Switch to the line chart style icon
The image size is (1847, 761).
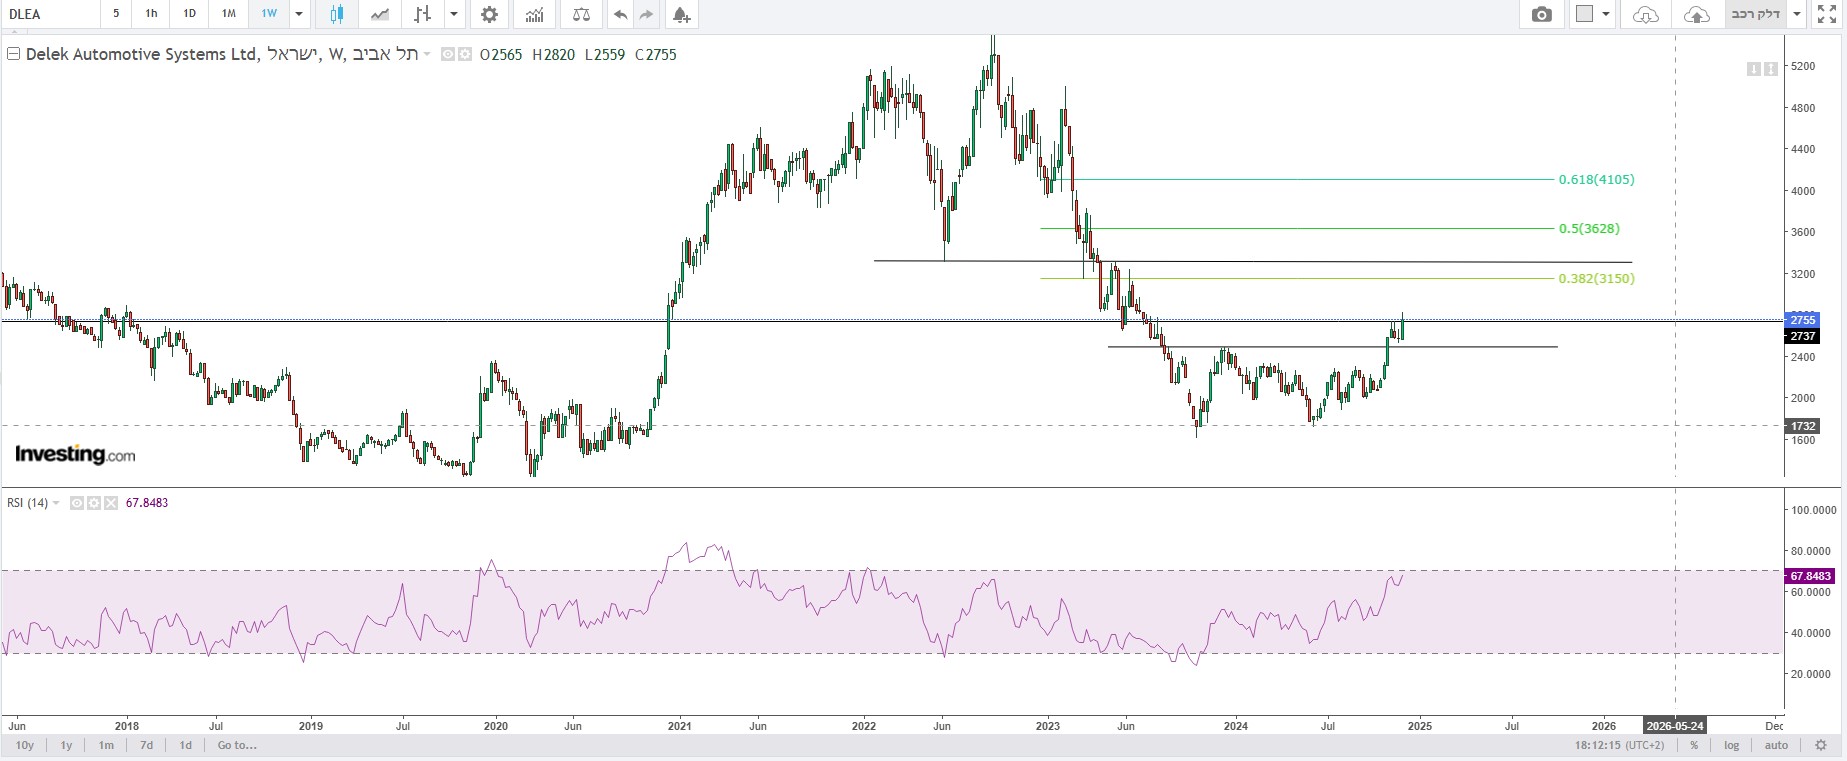(x=380, y=14)
